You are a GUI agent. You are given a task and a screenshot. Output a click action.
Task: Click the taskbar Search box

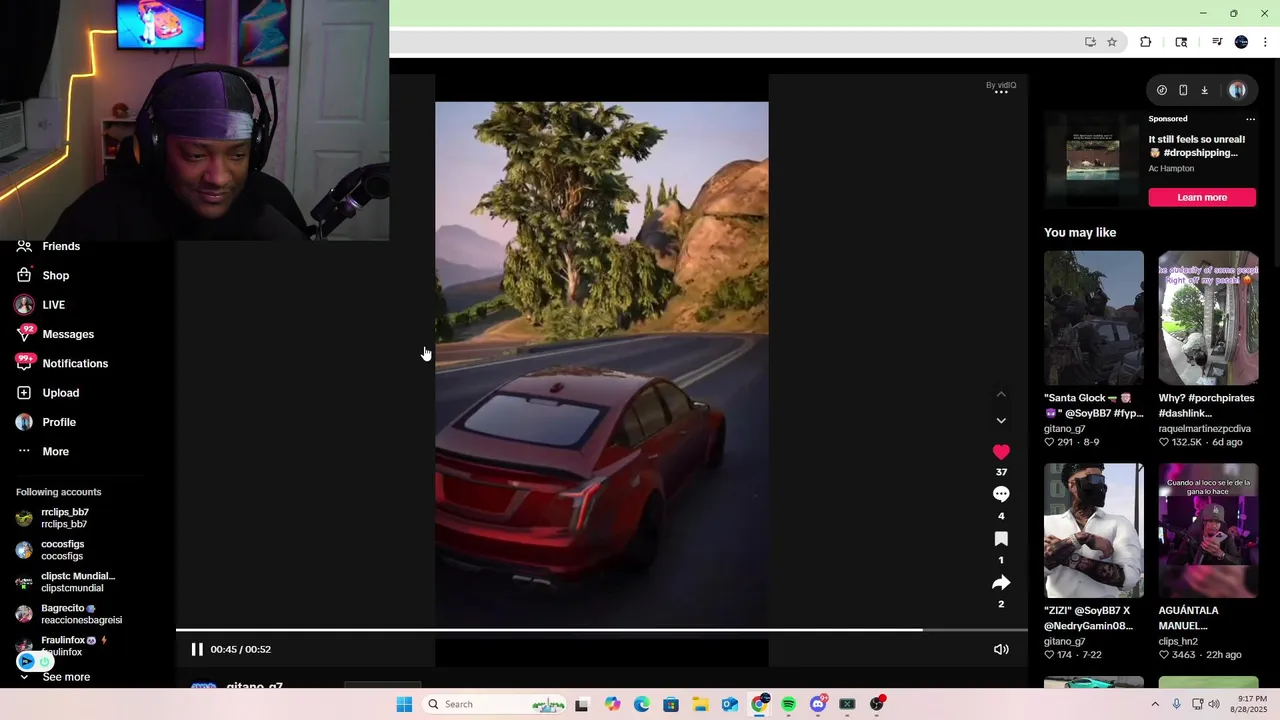[x=496, y=704]
